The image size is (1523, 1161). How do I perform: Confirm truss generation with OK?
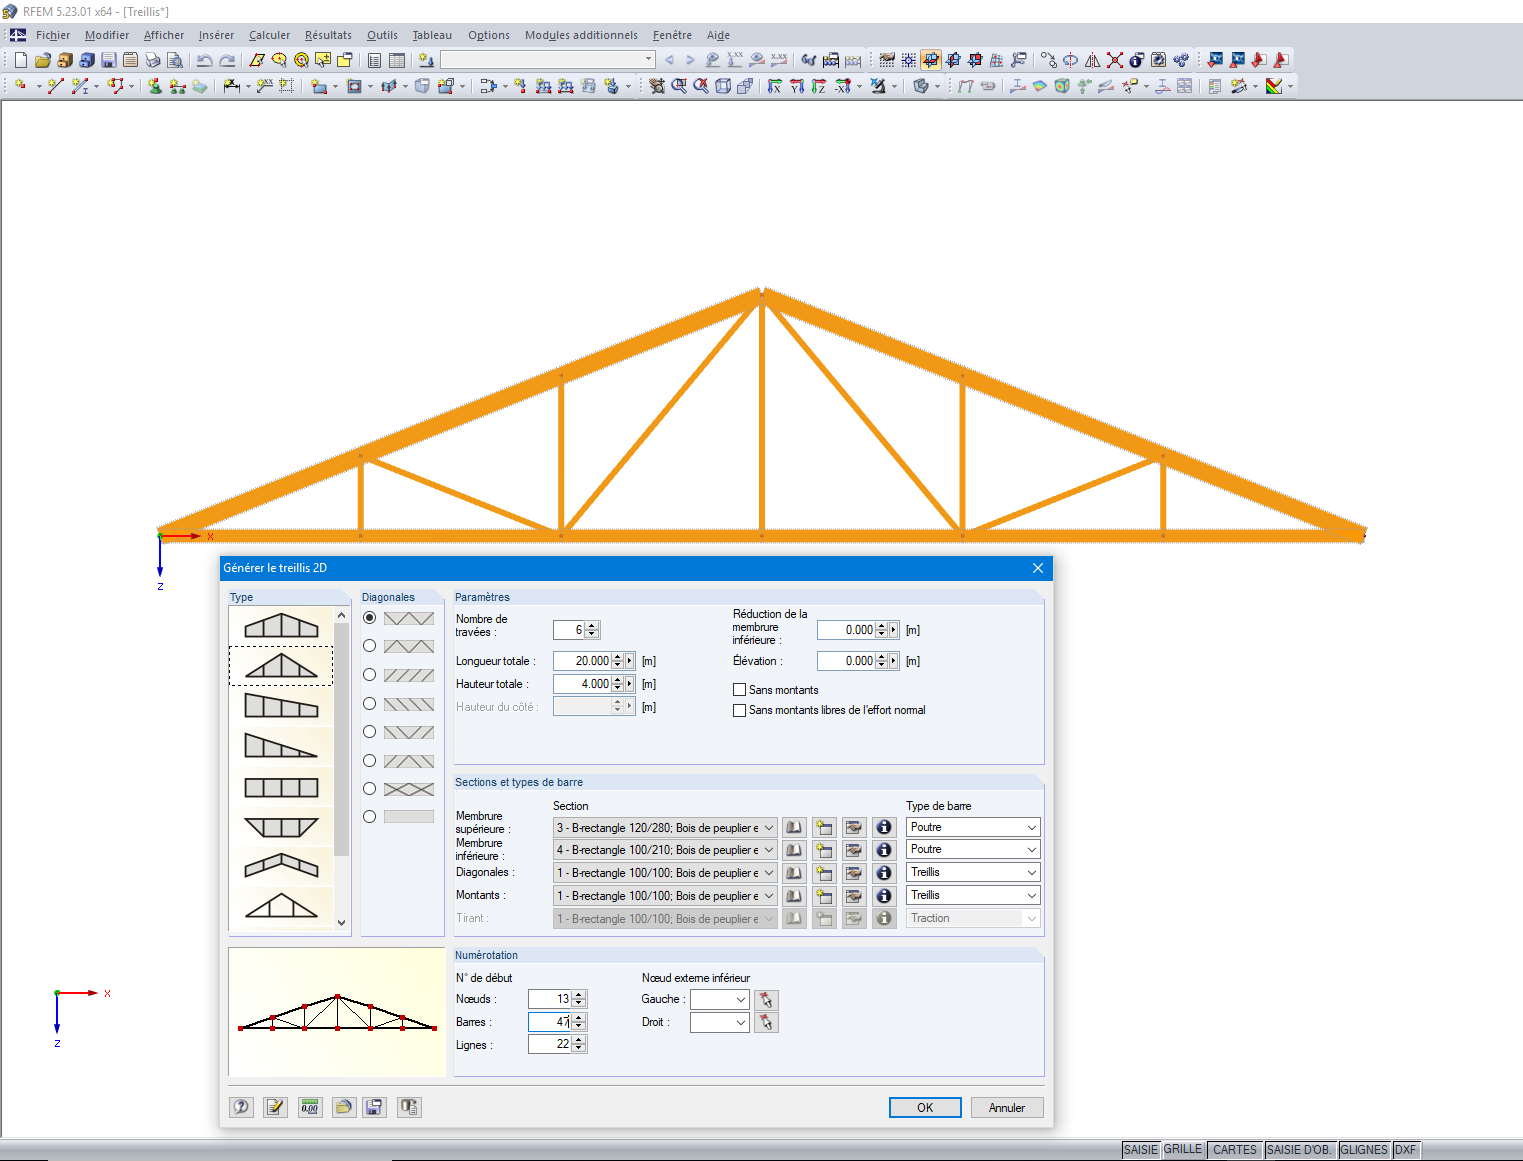tap(925, 1107)
